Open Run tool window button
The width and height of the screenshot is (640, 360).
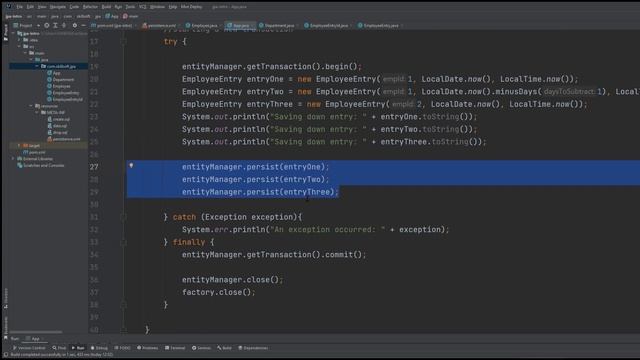point(78,348)
